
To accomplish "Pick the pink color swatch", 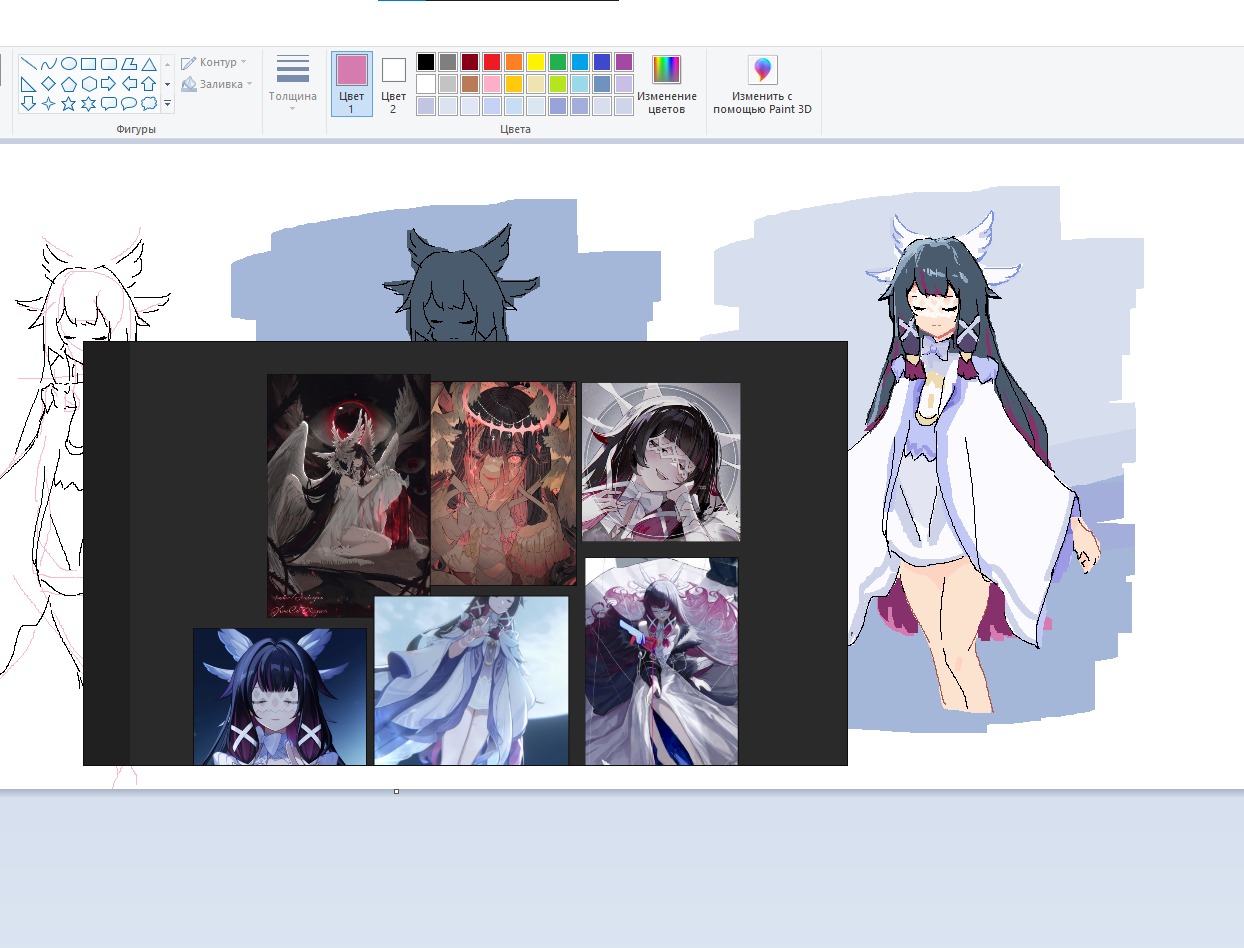I will 492,84.
